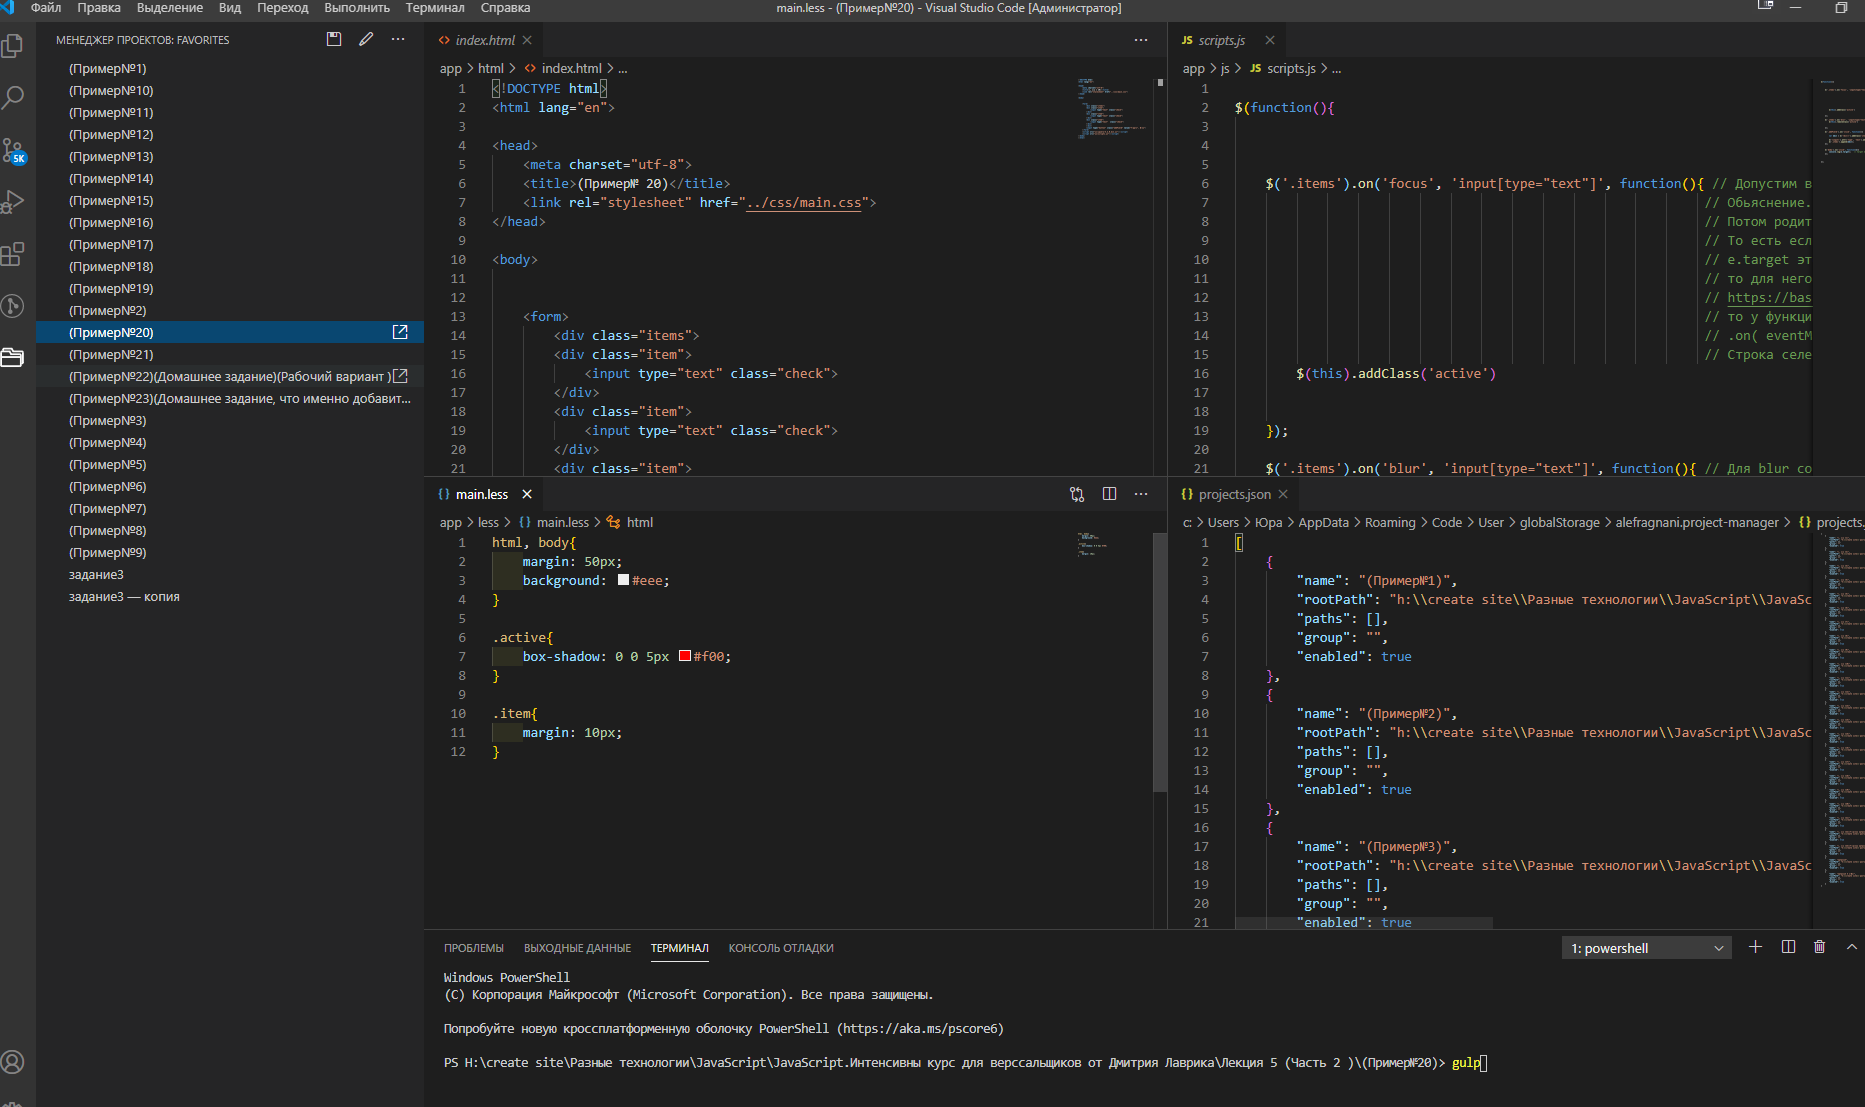
Task: Click the Save Project icon in sidebar header
Action: [334, 39]
